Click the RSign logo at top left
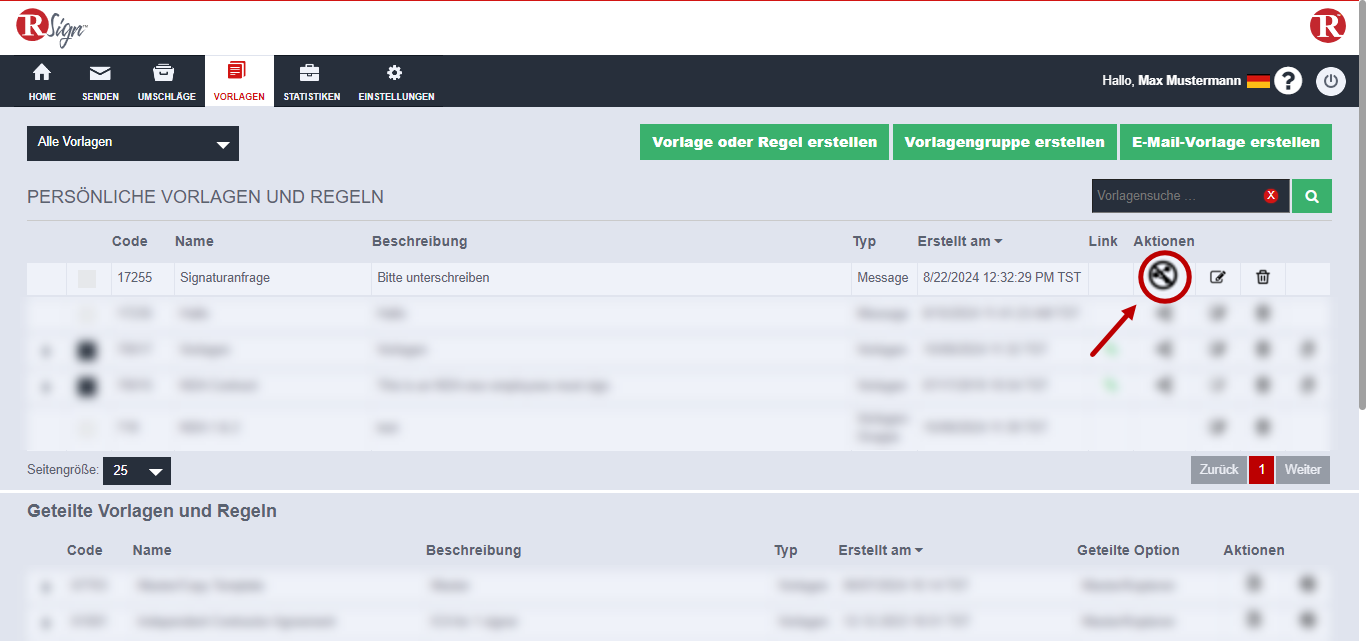 [x=52, y=27]
